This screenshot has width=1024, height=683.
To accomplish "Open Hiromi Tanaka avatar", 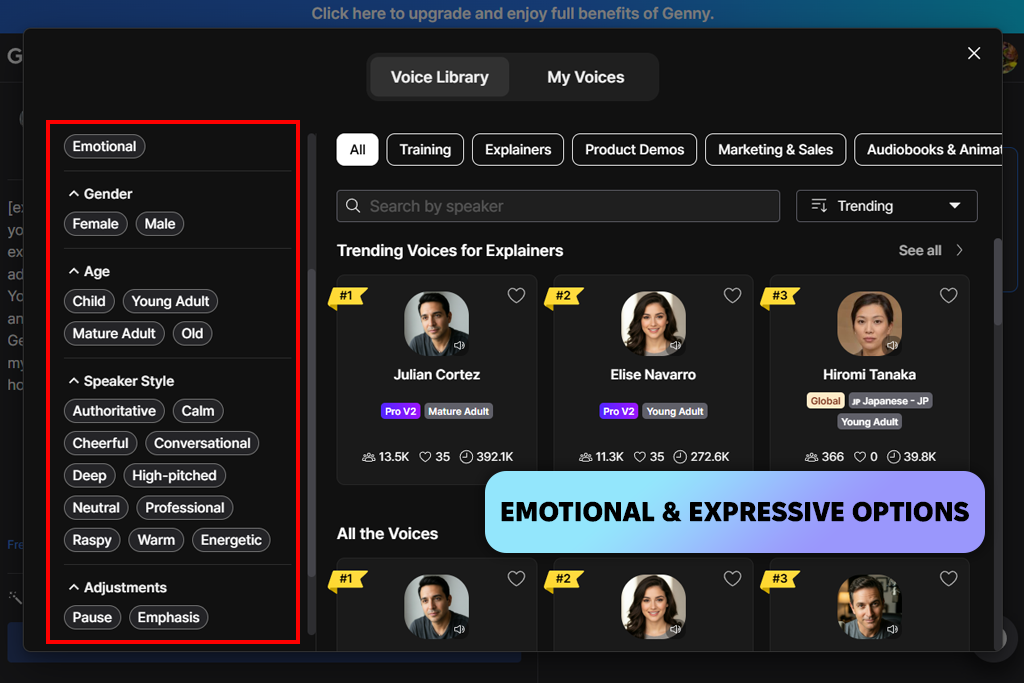I will (x=869, y=323).
